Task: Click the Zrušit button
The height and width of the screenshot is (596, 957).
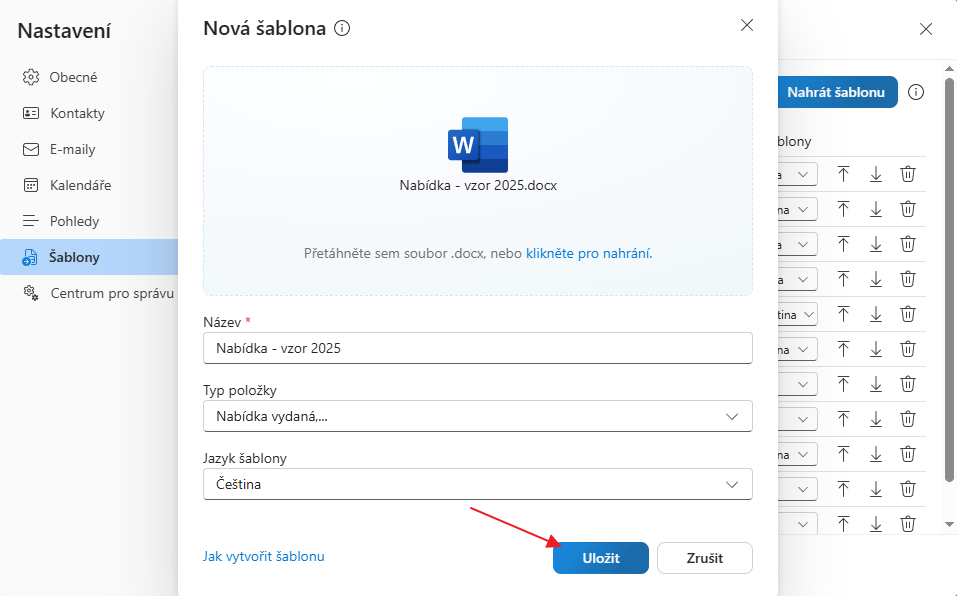Action: point(704,558)
